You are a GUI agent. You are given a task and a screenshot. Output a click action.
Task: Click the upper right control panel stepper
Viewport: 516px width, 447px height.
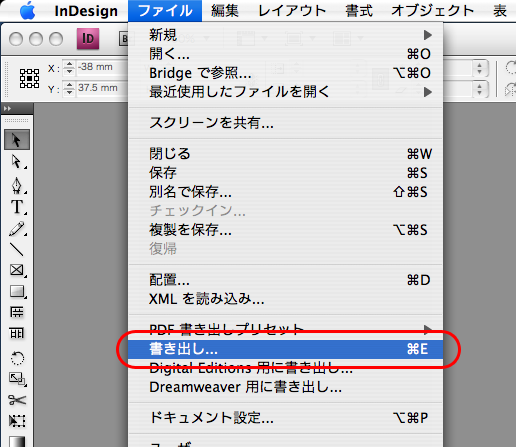[480, 68]
